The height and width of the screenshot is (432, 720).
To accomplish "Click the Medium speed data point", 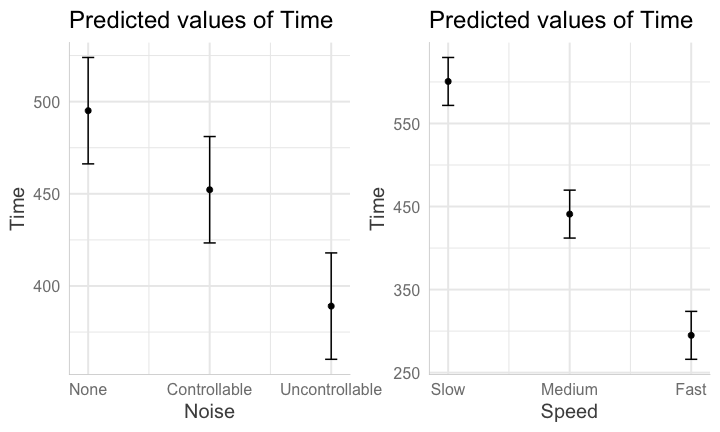I will (569, 214).
